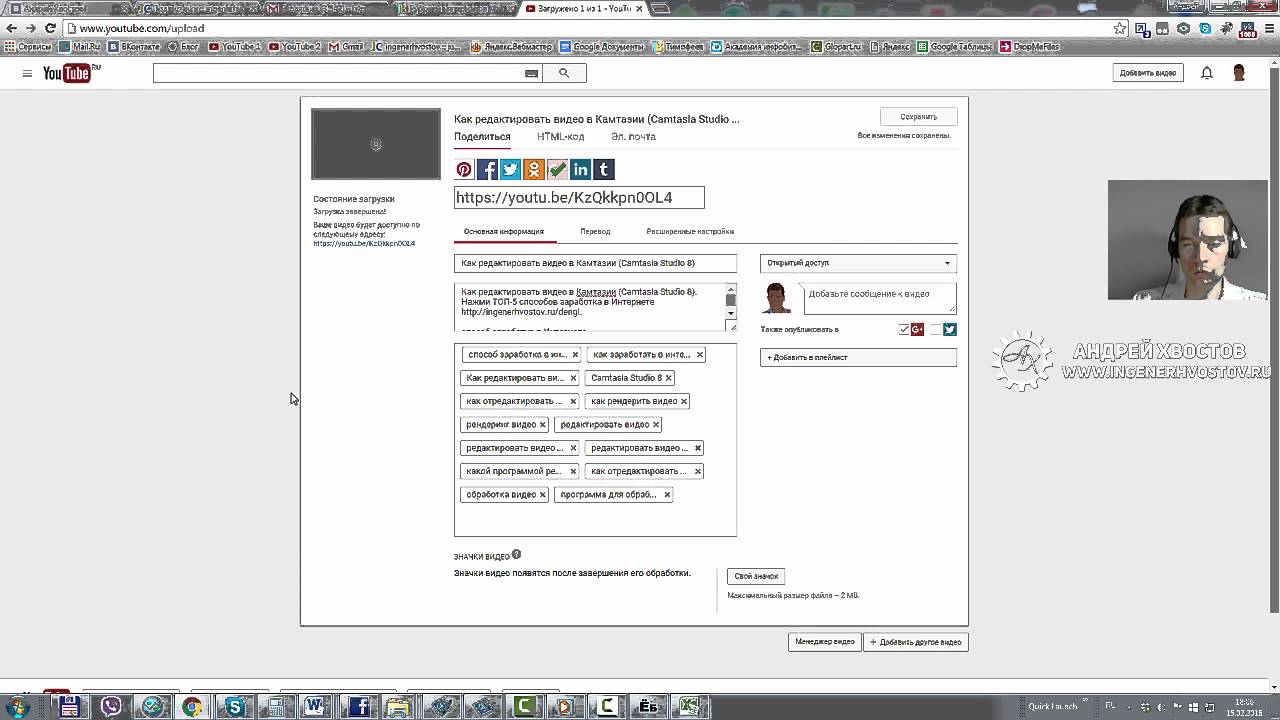Click the 'Свой значок' button
This screenshot has height=720, width=1280.
(x=756, y=576)
